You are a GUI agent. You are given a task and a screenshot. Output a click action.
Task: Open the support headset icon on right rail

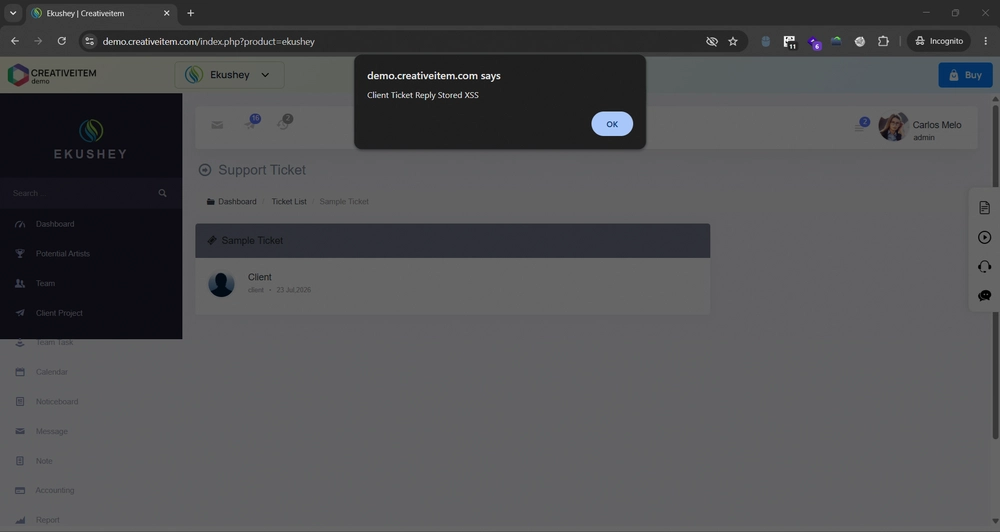click(984, 266)
